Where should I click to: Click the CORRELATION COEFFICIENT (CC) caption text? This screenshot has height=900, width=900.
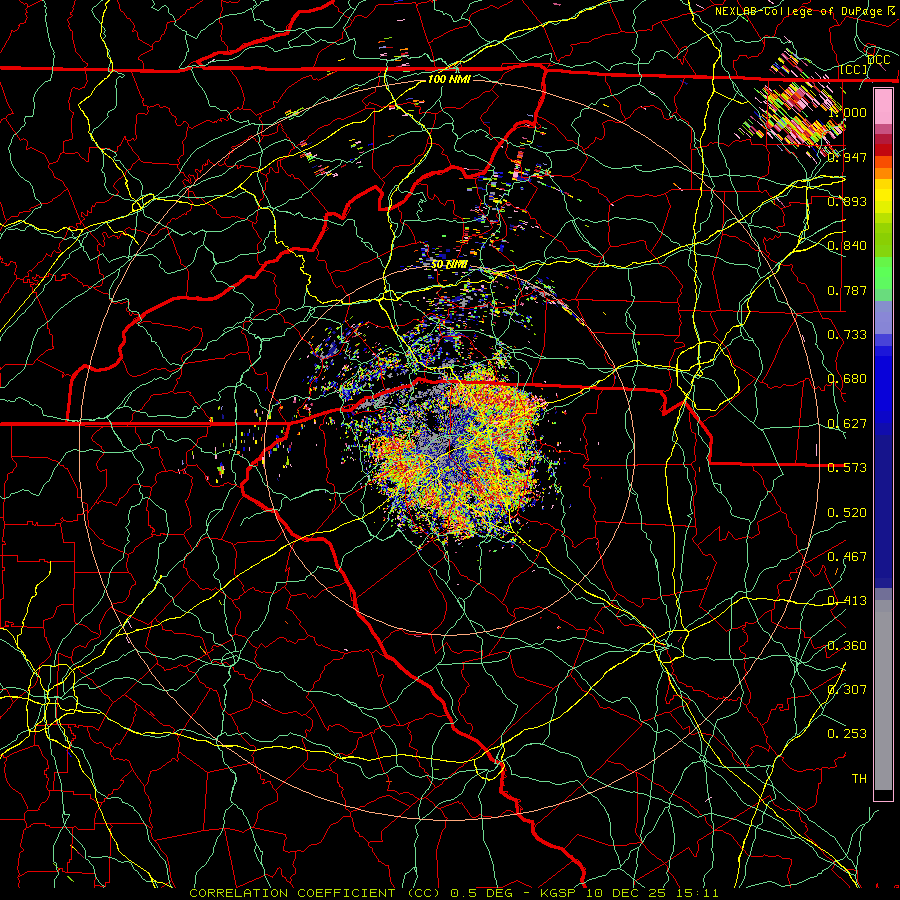click(315, 893)
